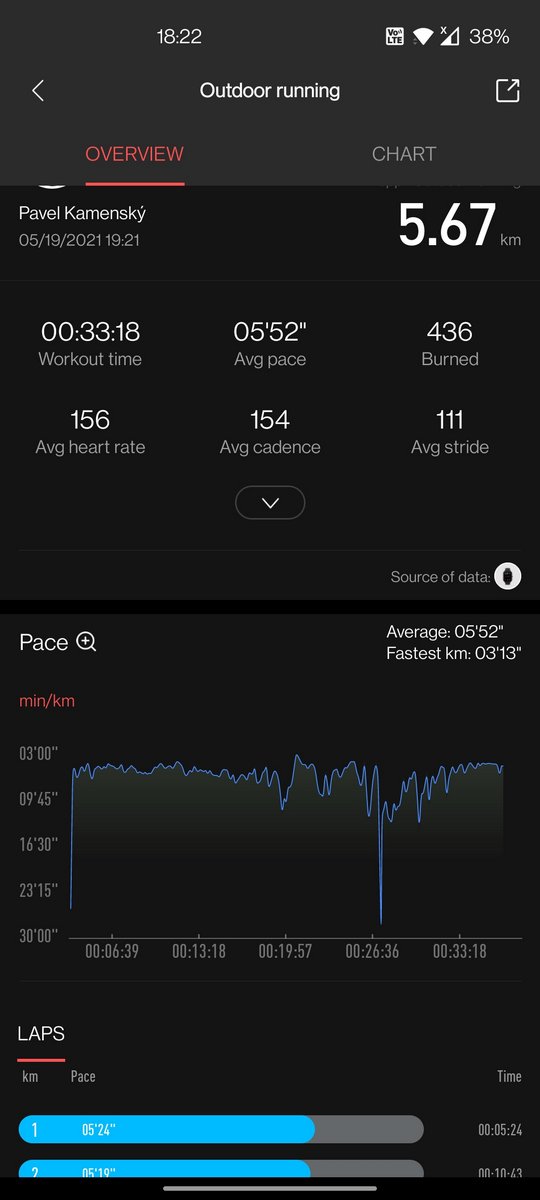Screen dimensions: 540x1200
Task: Select the LAPS section header
Action: tap(41, 1034)
